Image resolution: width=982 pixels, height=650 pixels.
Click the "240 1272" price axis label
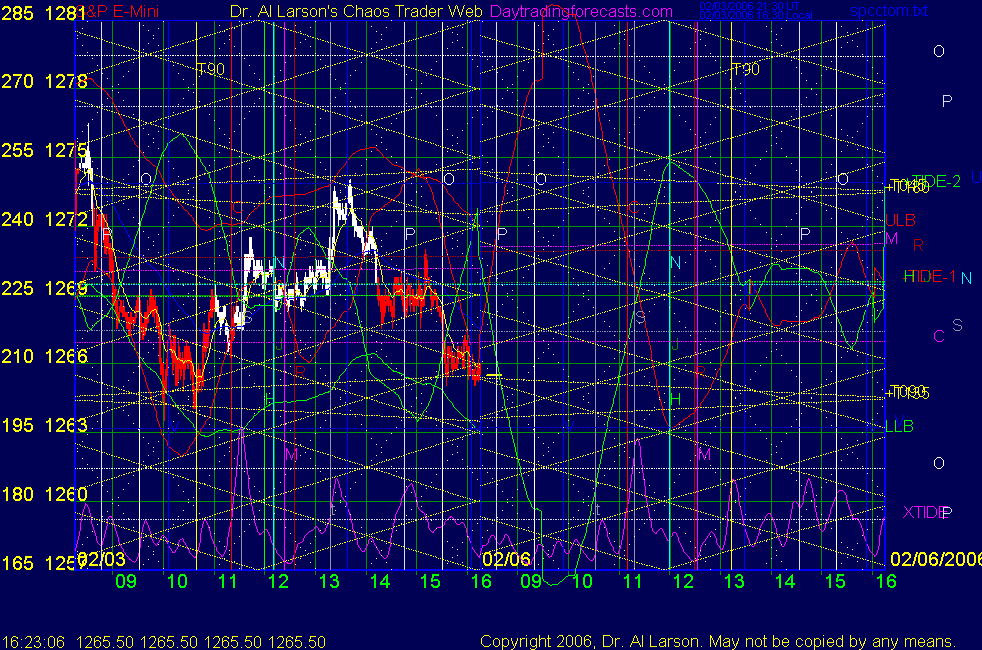[x=44, y=219]
